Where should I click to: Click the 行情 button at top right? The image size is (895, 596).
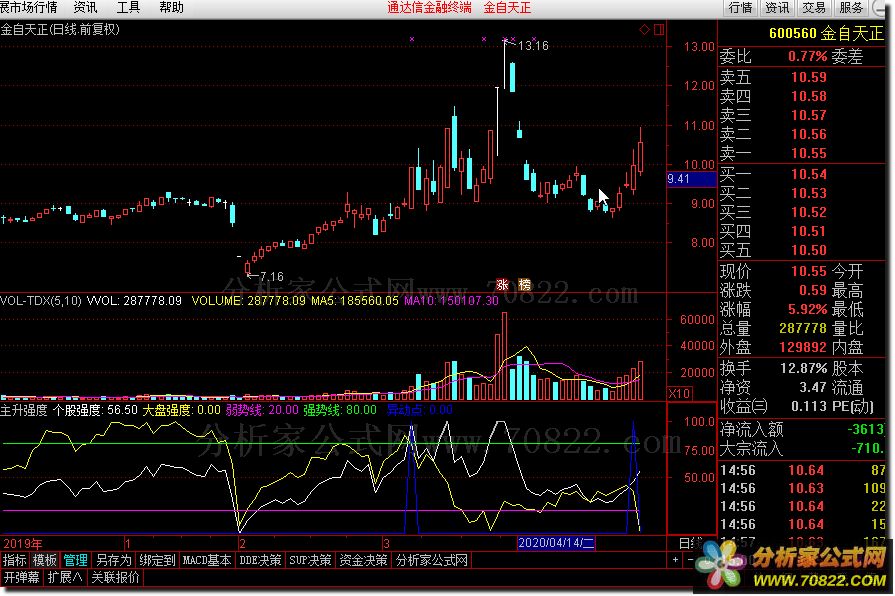tap(741, 7)
